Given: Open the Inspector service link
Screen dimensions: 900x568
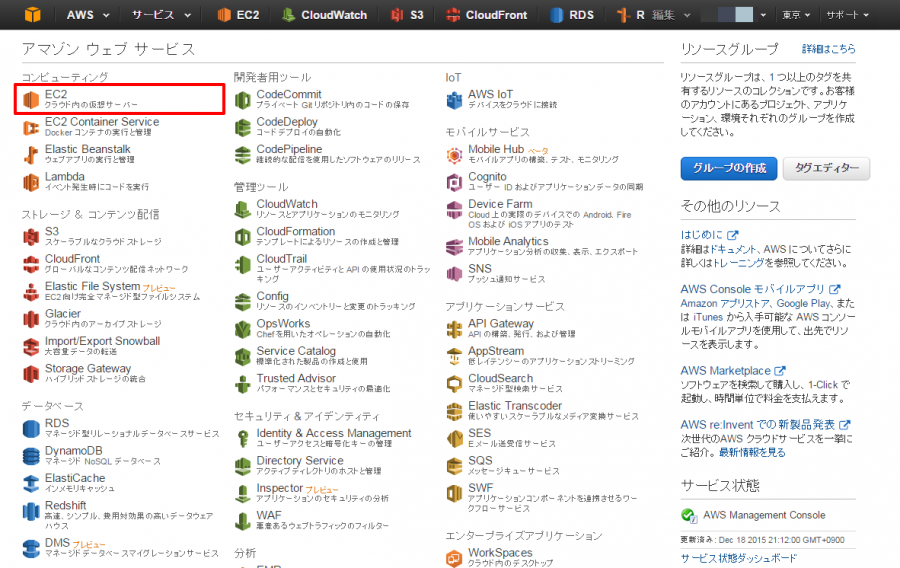Looking at the screenshot, I should [280, 488].
